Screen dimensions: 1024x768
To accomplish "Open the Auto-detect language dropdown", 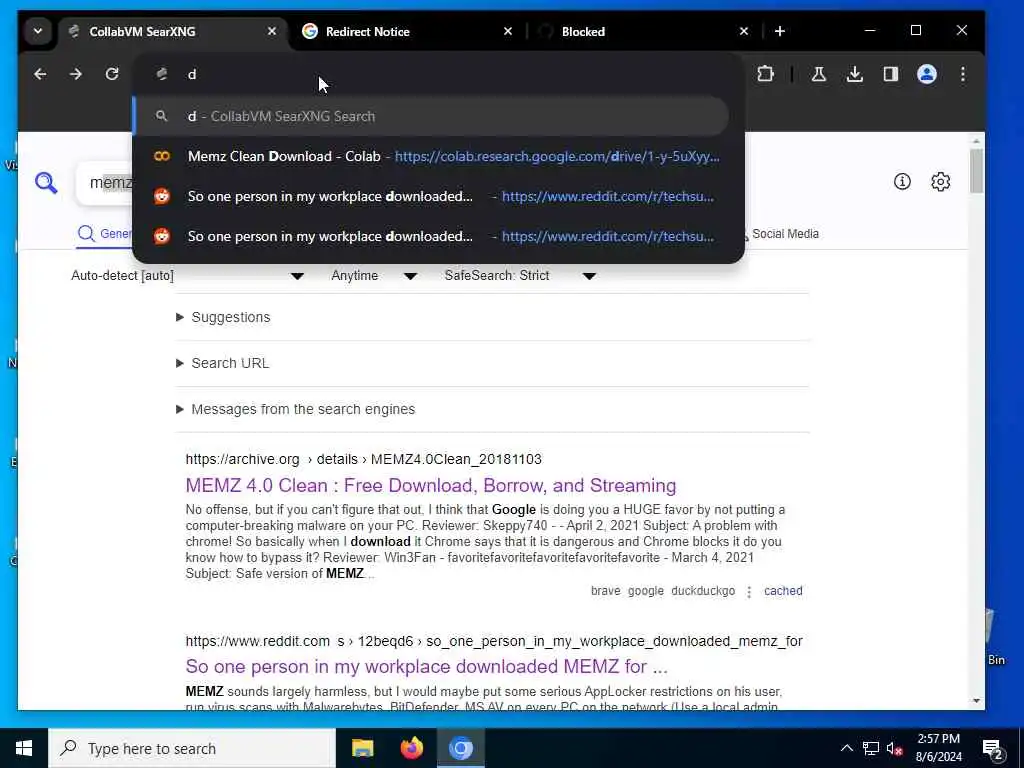I will (x=187, y=276).
